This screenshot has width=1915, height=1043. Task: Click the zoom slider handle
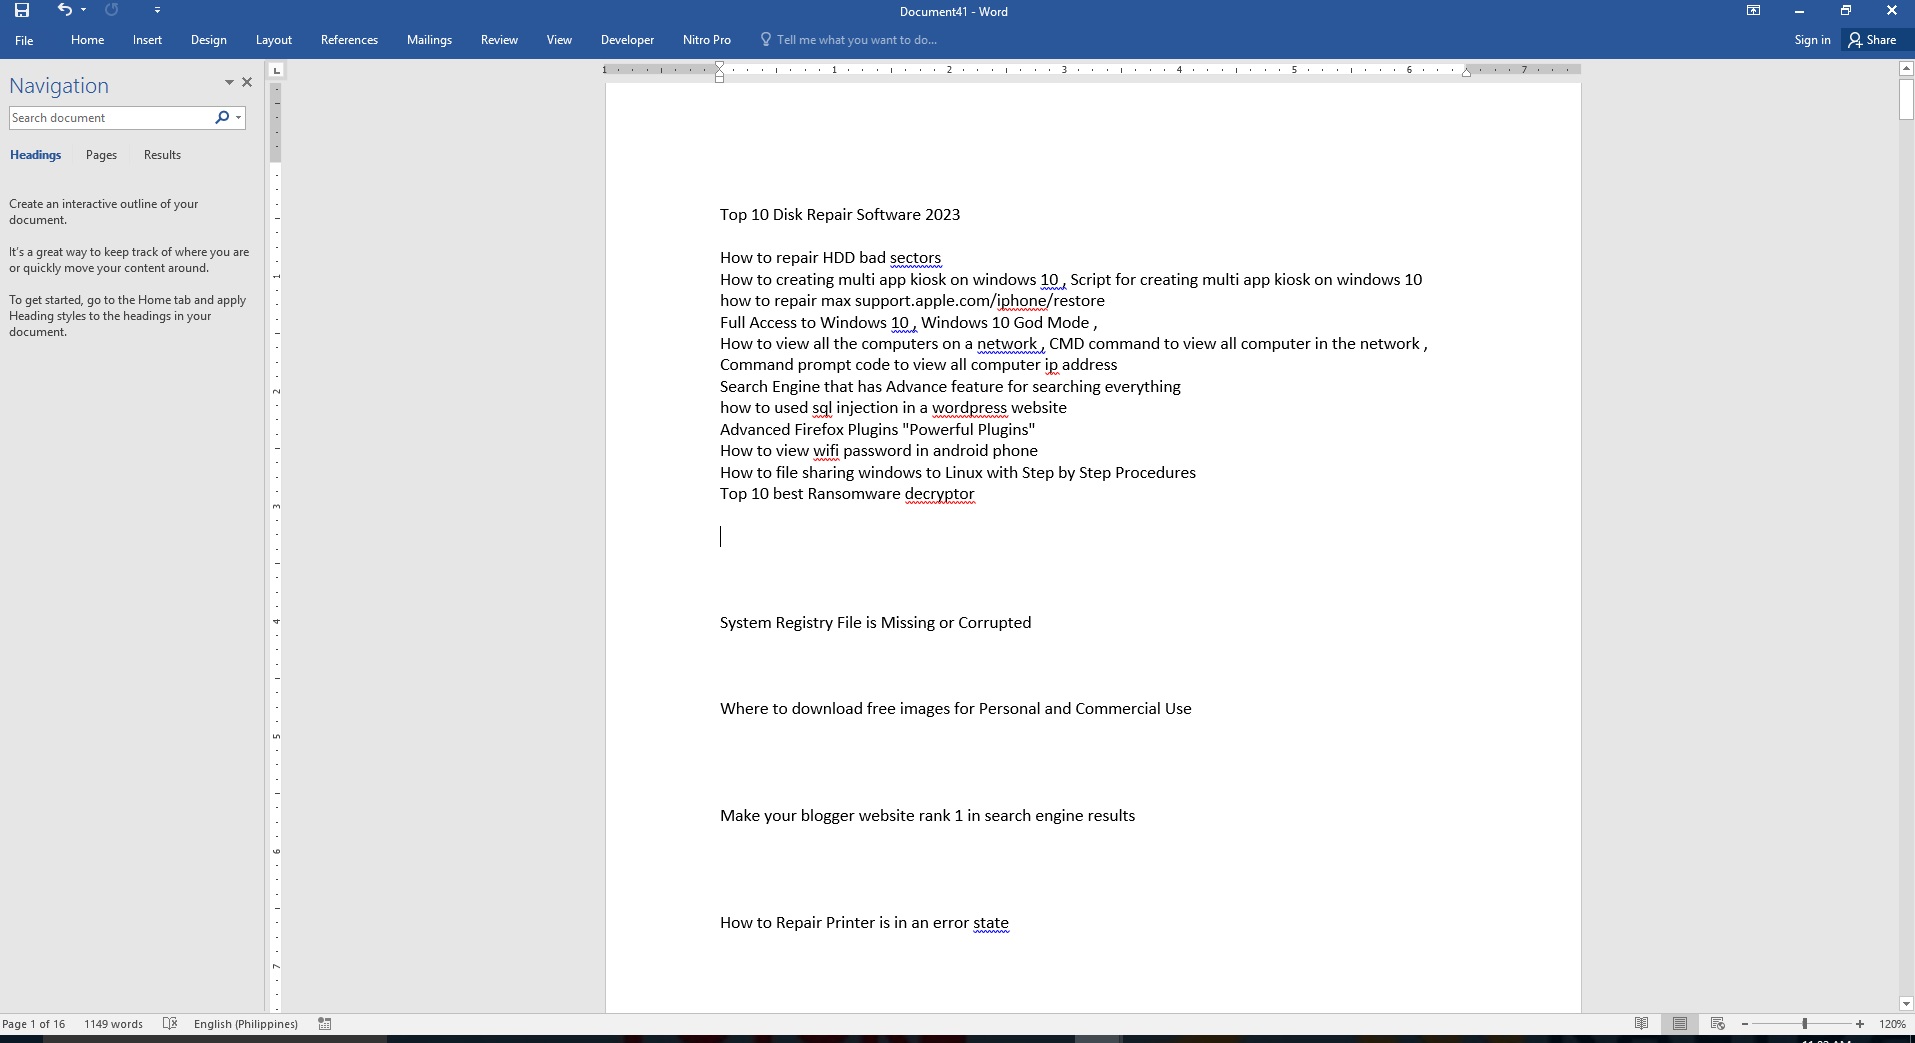pyautogui.click(x=1805, y=1024)
